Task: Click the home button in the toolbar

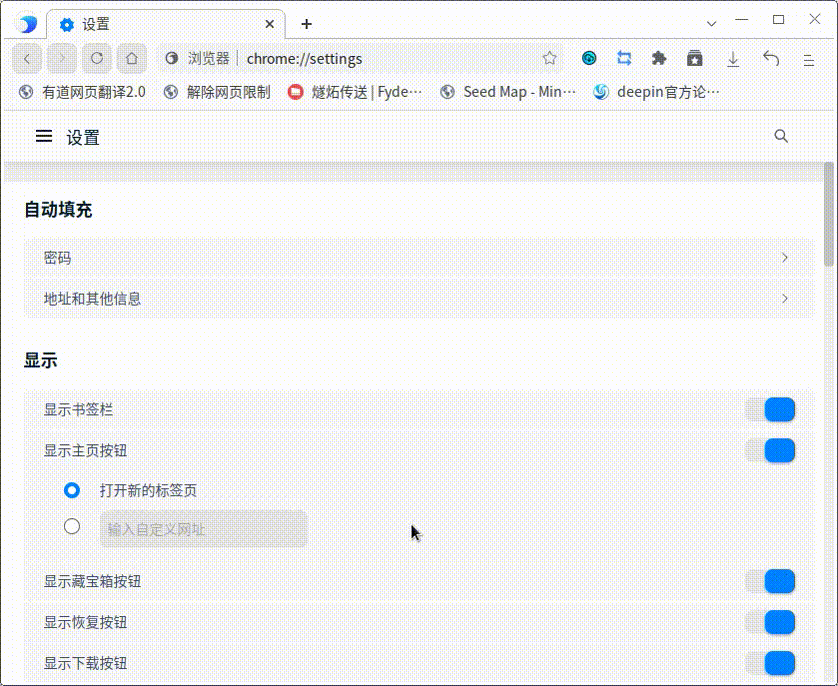Action: (x=131, y=58)
